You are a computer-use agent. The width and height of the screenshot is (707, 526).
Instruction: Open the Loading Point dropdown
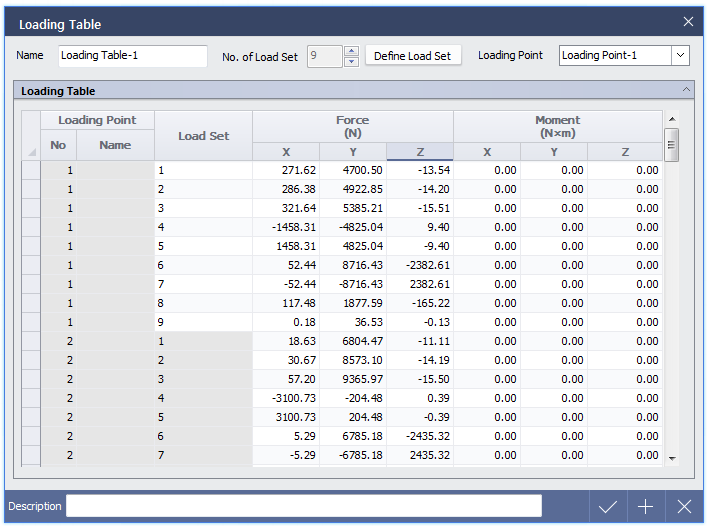pos(681,56)
